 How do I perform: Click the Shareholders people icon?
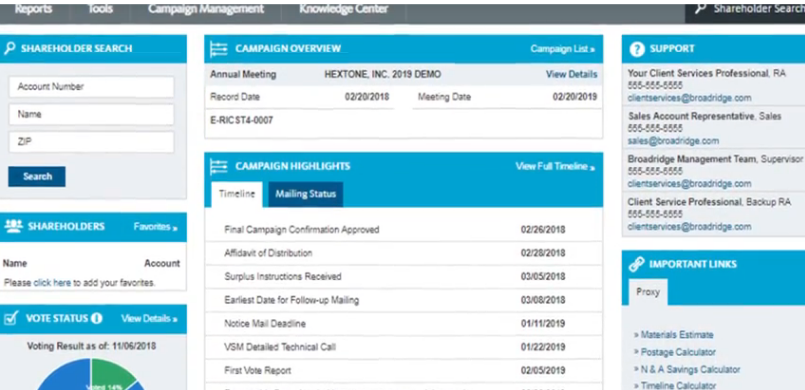pos(13,226)
